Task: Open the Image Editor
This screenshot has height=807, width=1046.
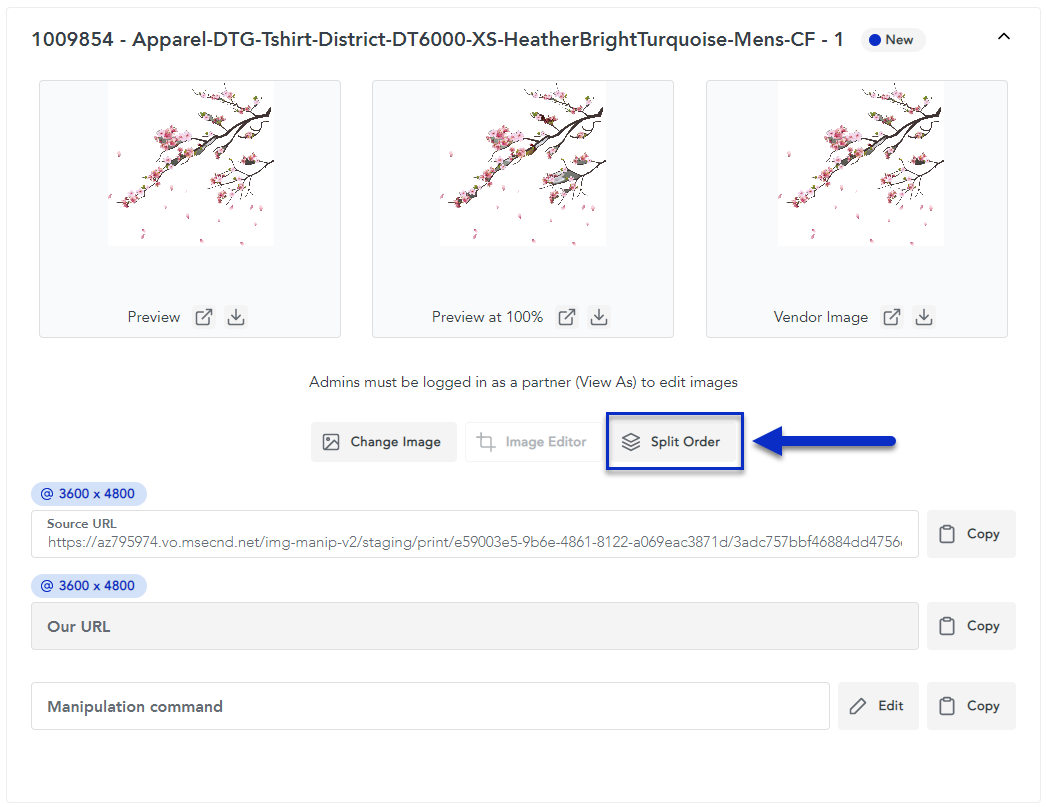Action: (x=532, y=442)
